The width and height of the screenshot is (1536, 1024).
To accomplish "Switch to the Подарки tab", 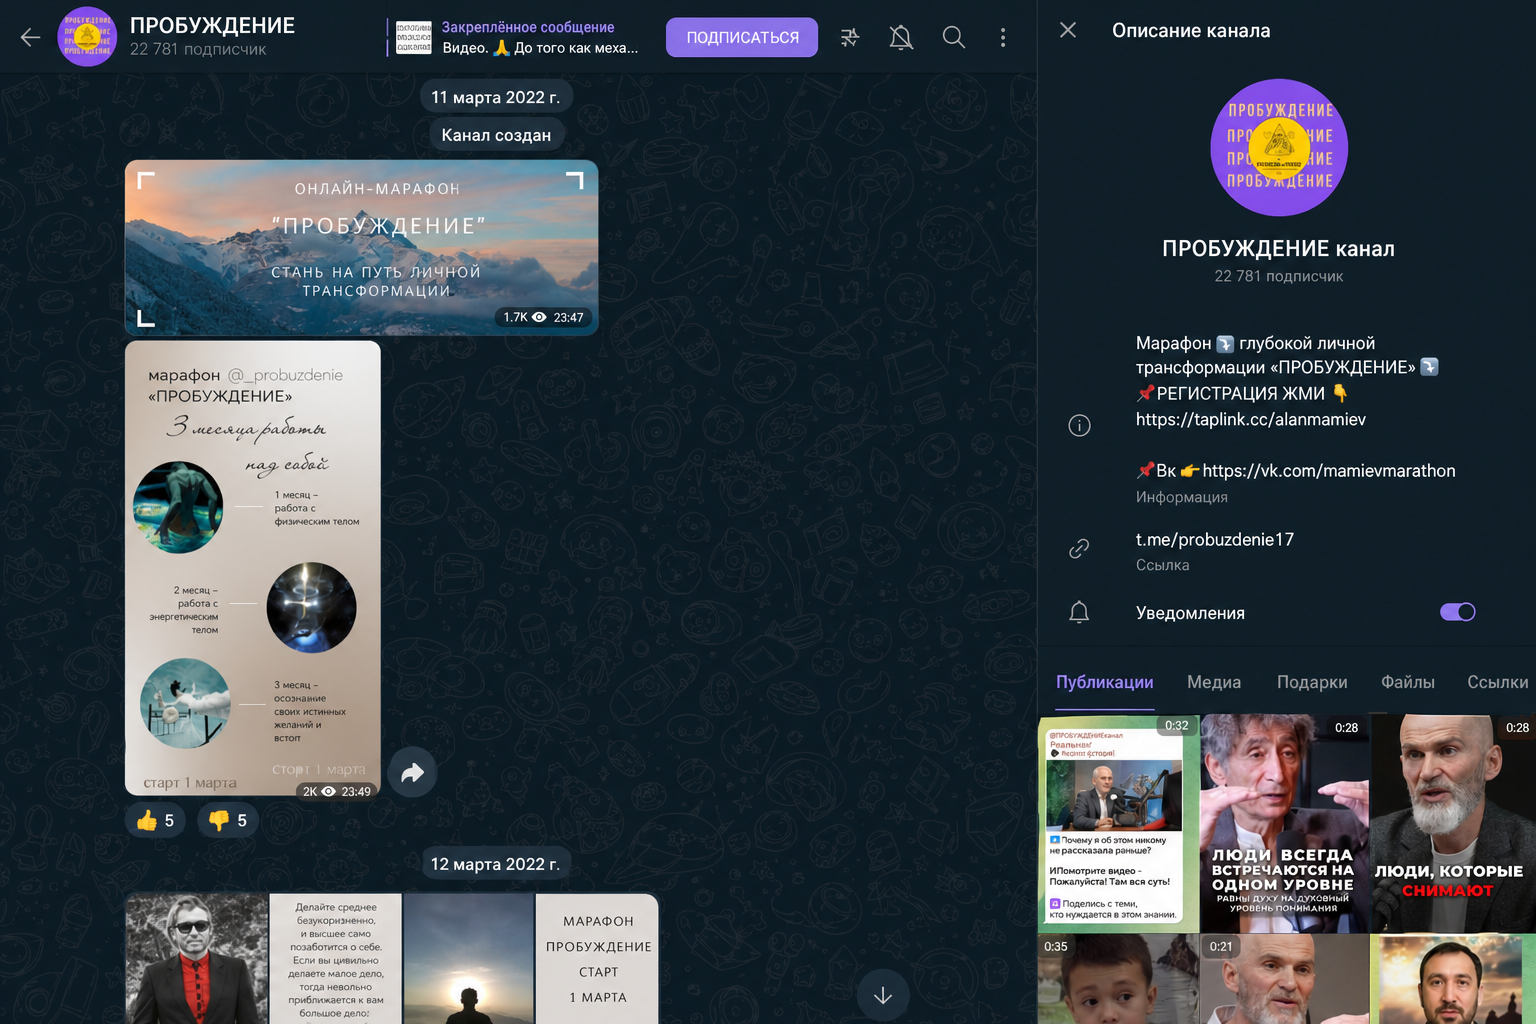I will (x=1312, y=682).
